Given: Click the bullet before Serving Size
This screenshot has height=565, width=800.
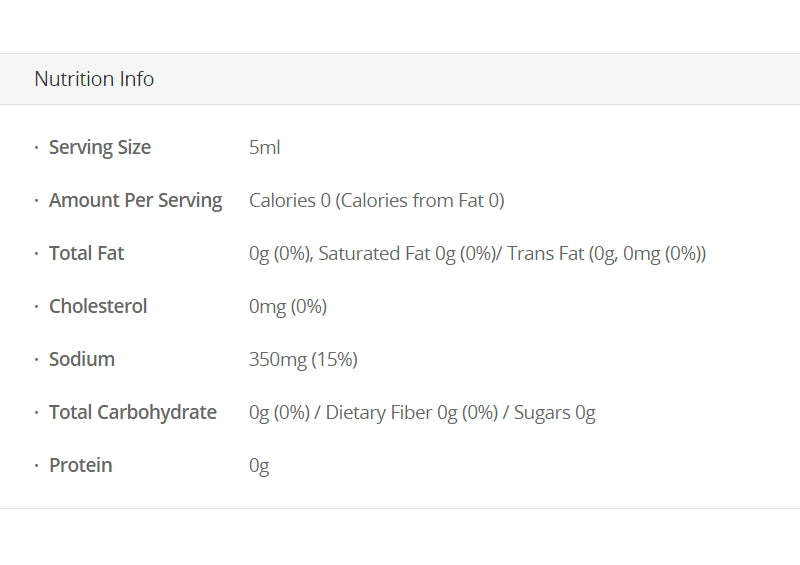Looking at the screenshot, I should (37, 148).
